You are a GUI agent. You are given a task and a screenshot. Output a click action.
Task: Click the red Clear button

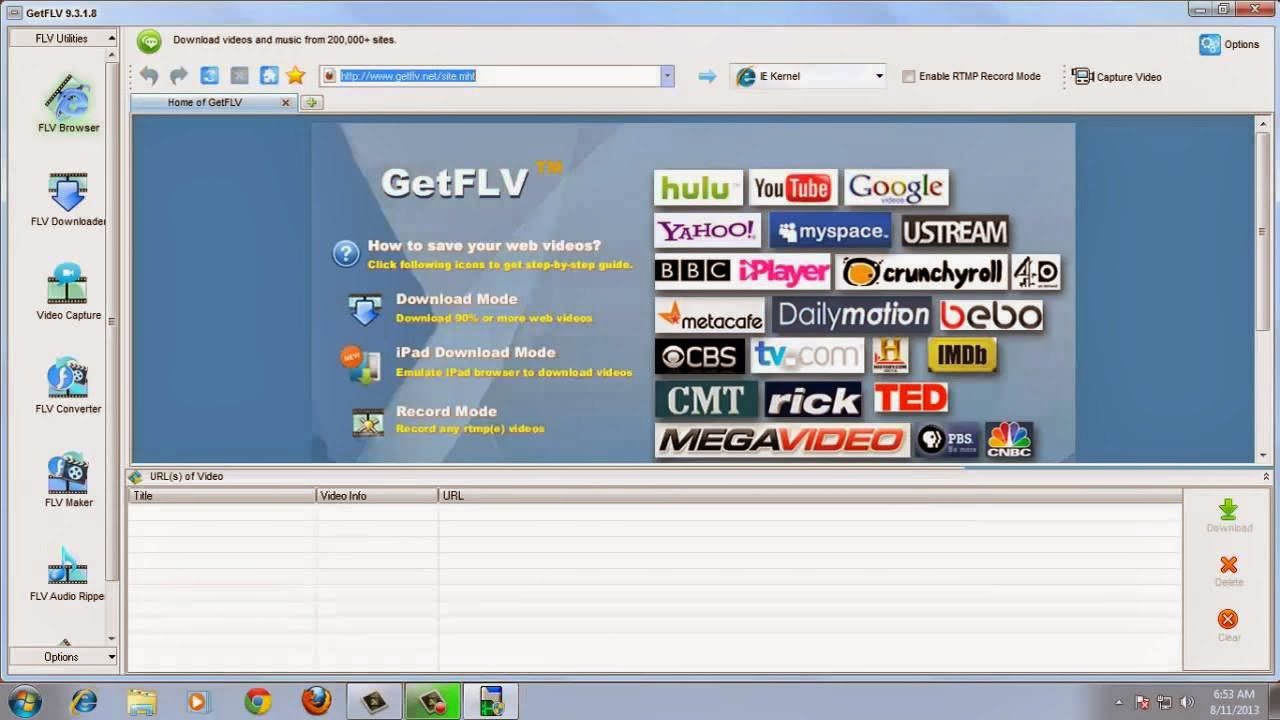click(1228, 626)
